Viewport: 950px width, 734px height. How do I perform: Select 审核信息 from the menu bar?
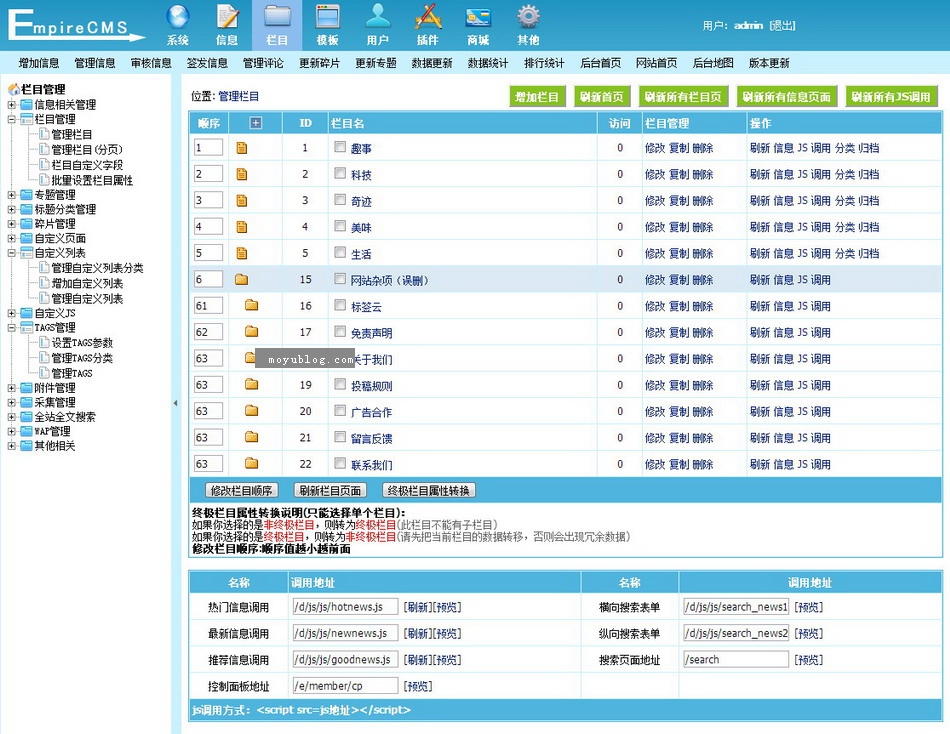151,63
